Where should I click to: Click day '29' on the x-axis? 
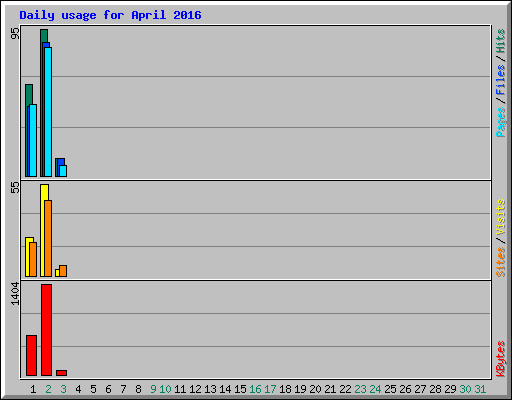click(450, 389)
